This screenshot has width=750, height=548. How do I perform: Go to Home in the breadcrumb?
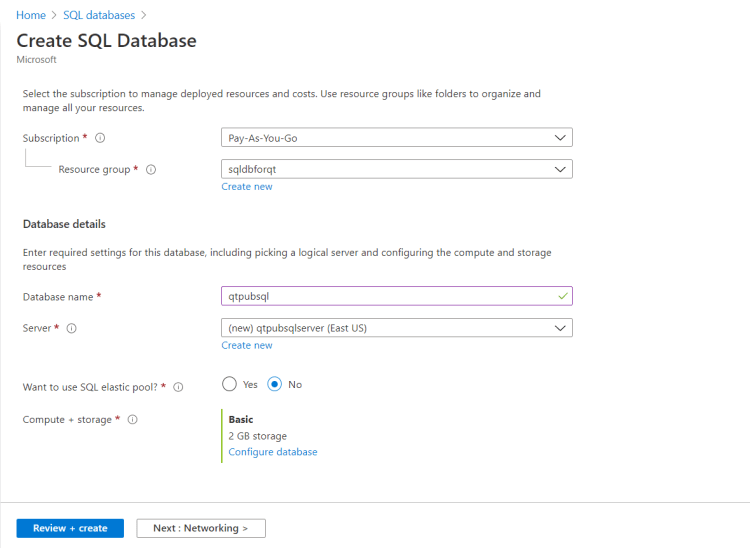31,15
